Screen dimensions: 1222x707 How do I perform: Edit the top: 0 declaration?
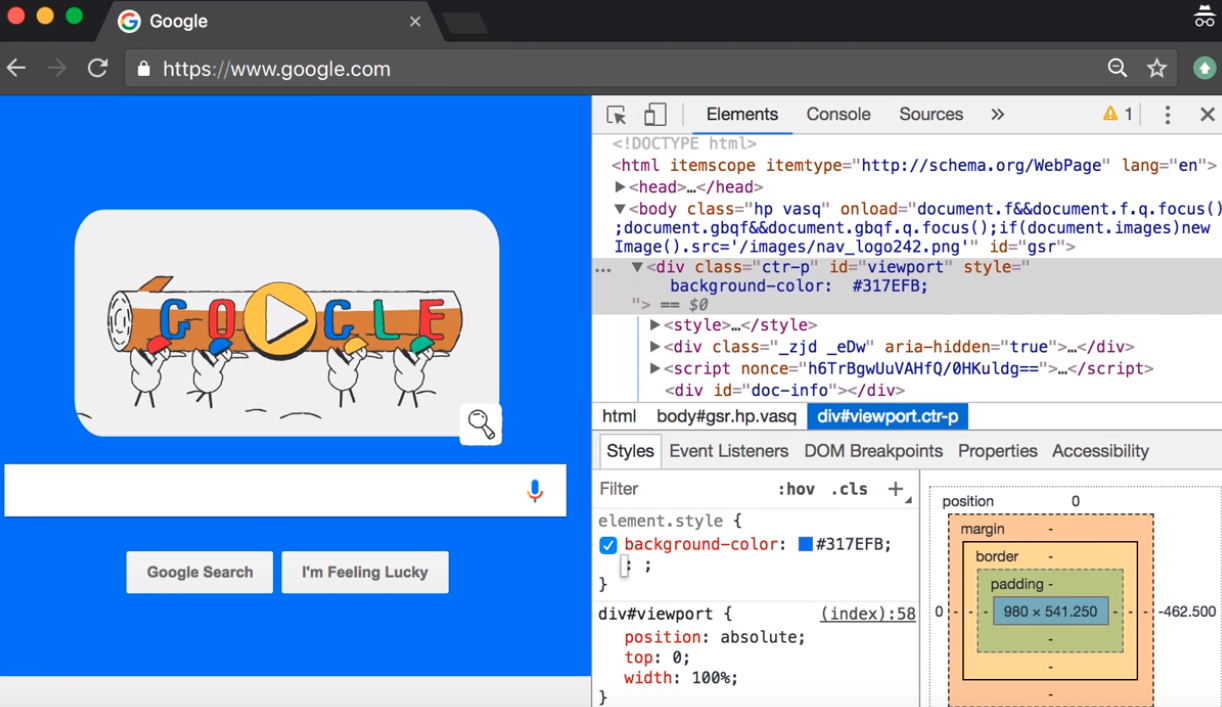[x=657, y=658]
